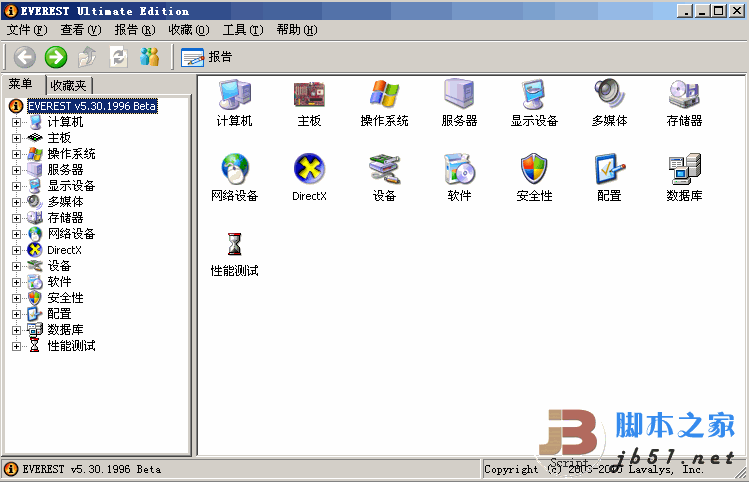Click the EVEREST title bar info icon

[x=11, y=11]
